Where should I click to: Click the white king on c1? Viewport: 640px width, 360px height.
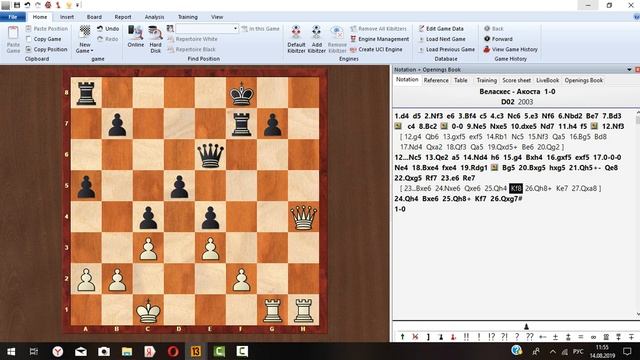(148, 310)
